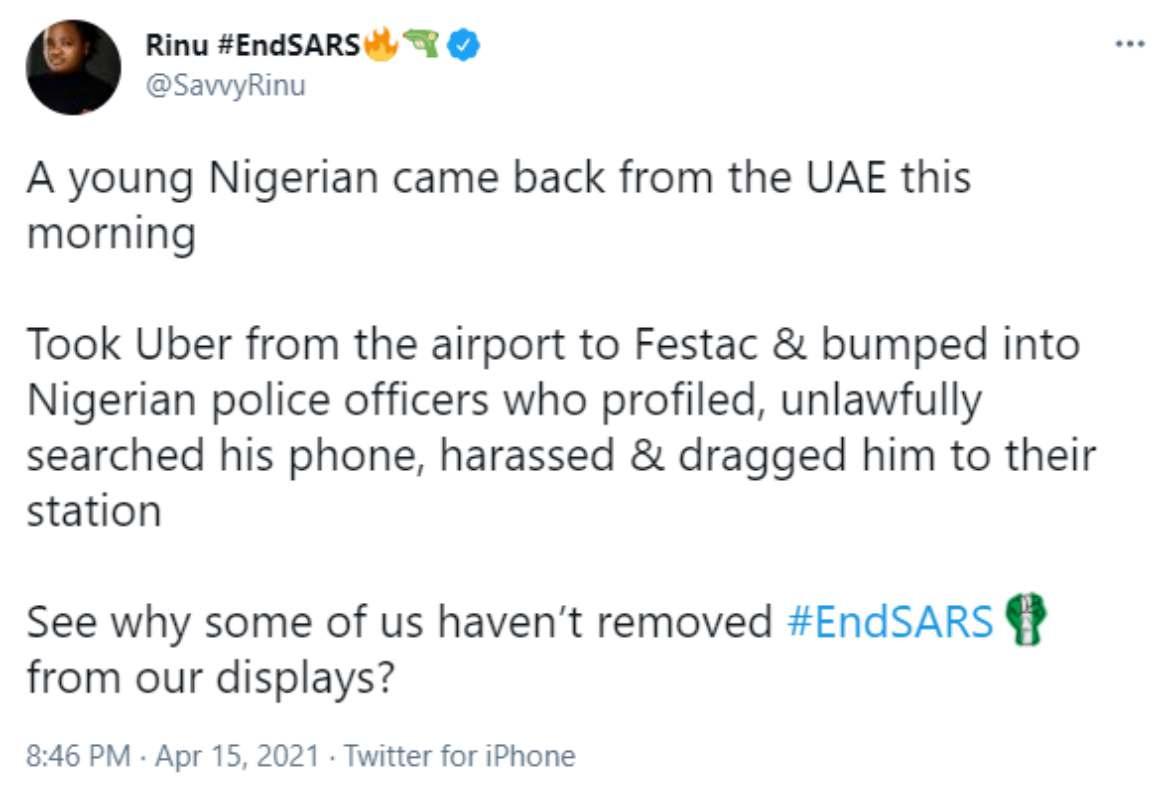Click the fire emoji in display name
This screenshot has height=800, width=1159.
coord(382,45)
